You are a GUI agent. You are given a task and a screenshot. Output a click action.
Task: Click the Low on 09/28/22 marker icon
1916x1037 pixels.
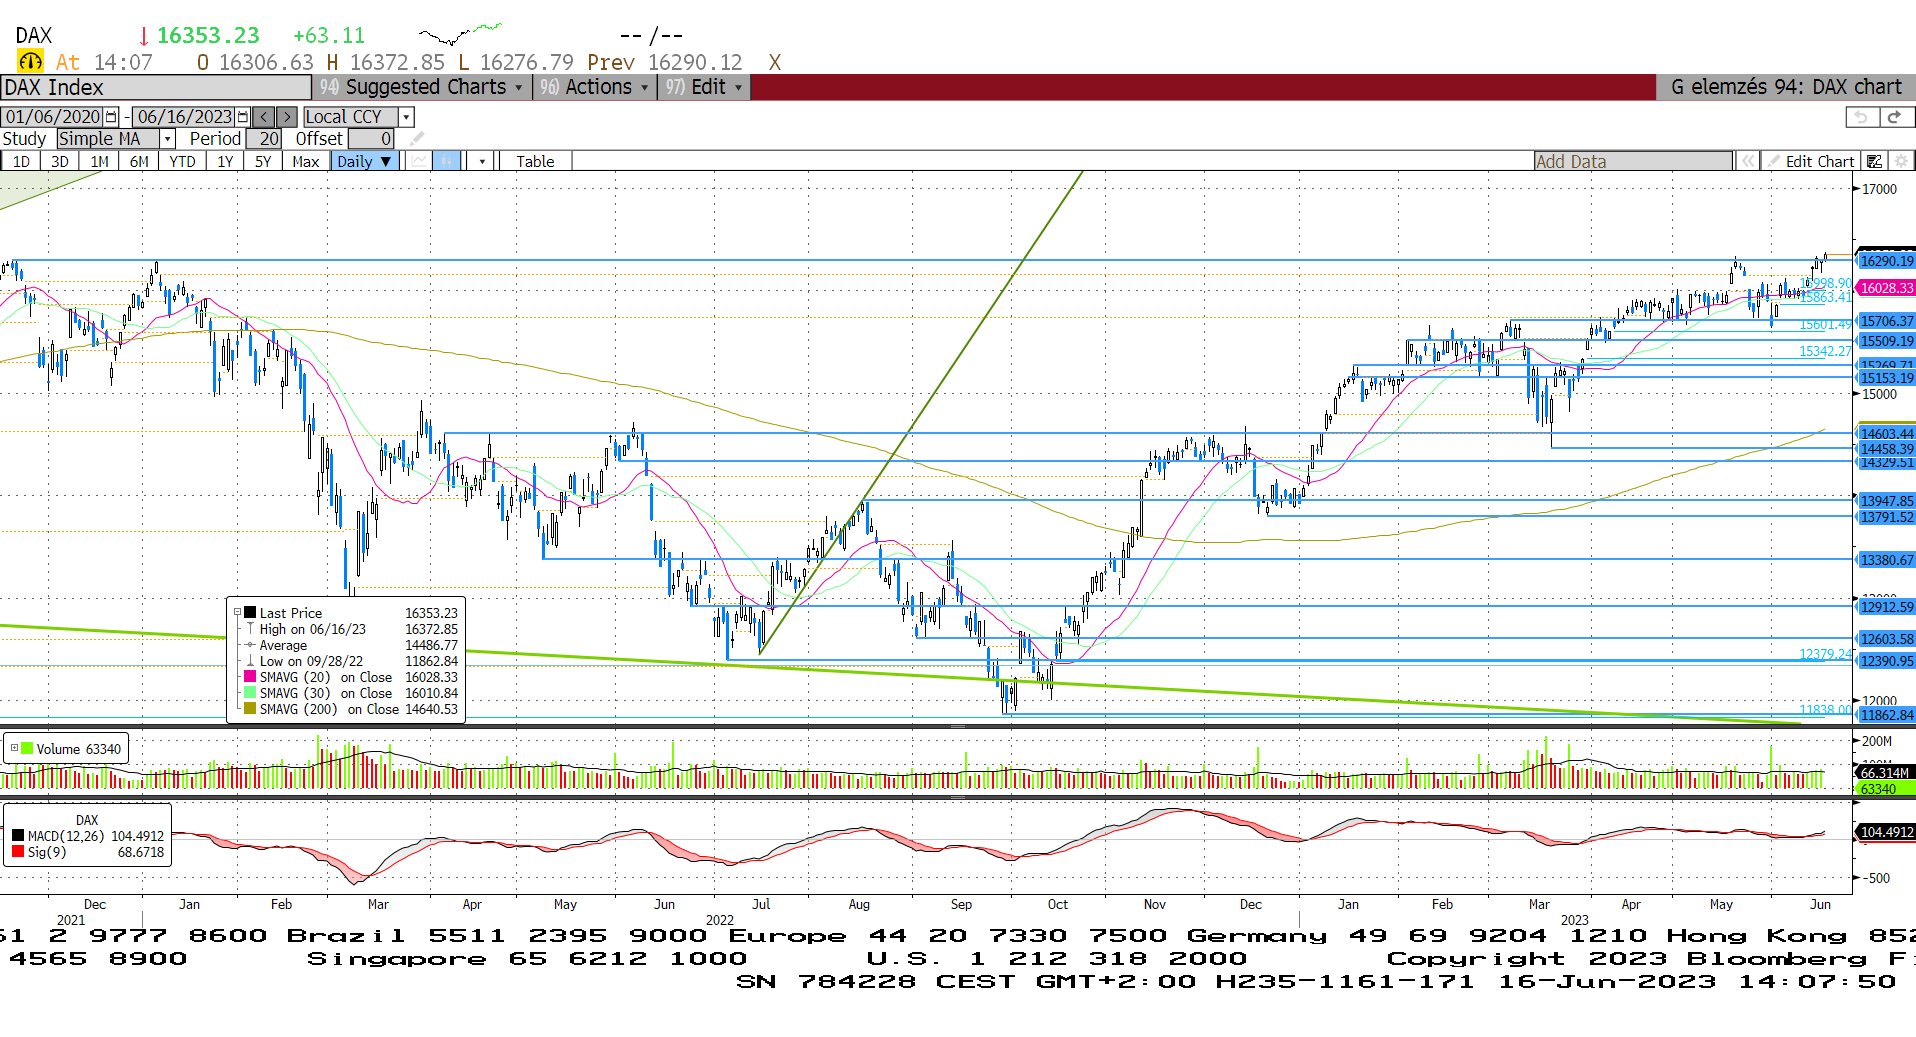click(250, 661)
